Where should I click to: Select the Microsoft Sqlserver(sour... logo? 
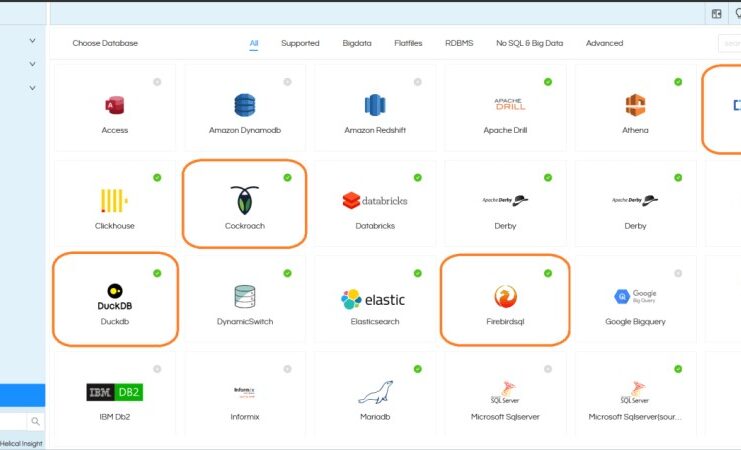pos(635,393)
